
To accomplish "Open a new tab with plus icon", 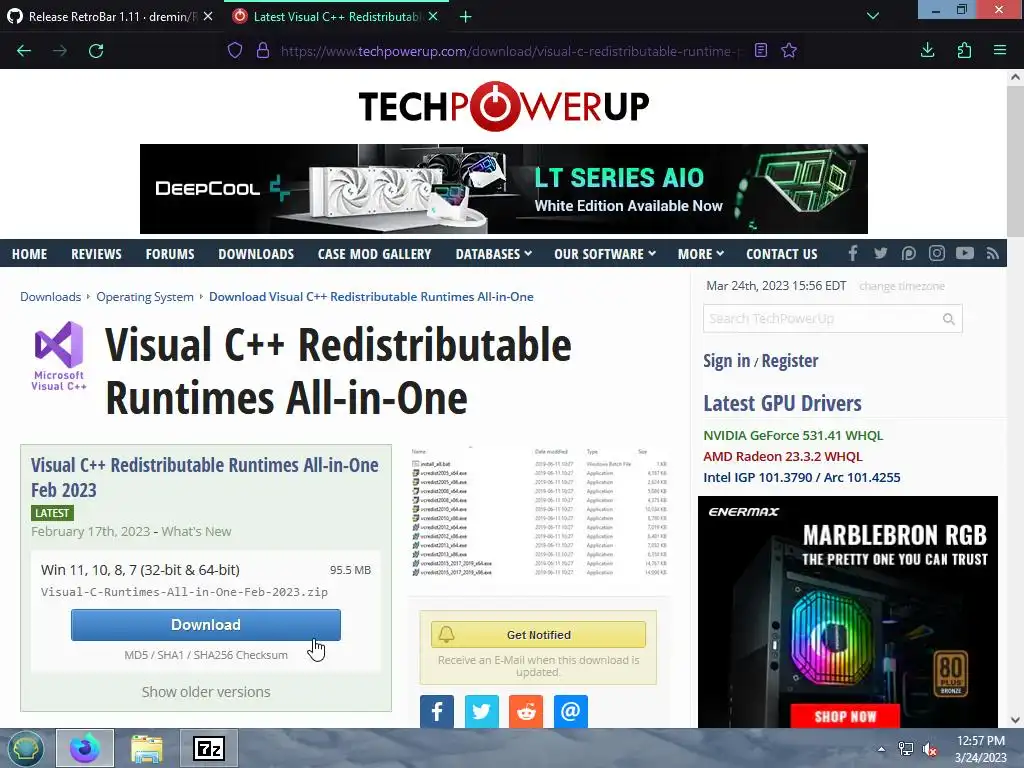I will tap(466, 17).
